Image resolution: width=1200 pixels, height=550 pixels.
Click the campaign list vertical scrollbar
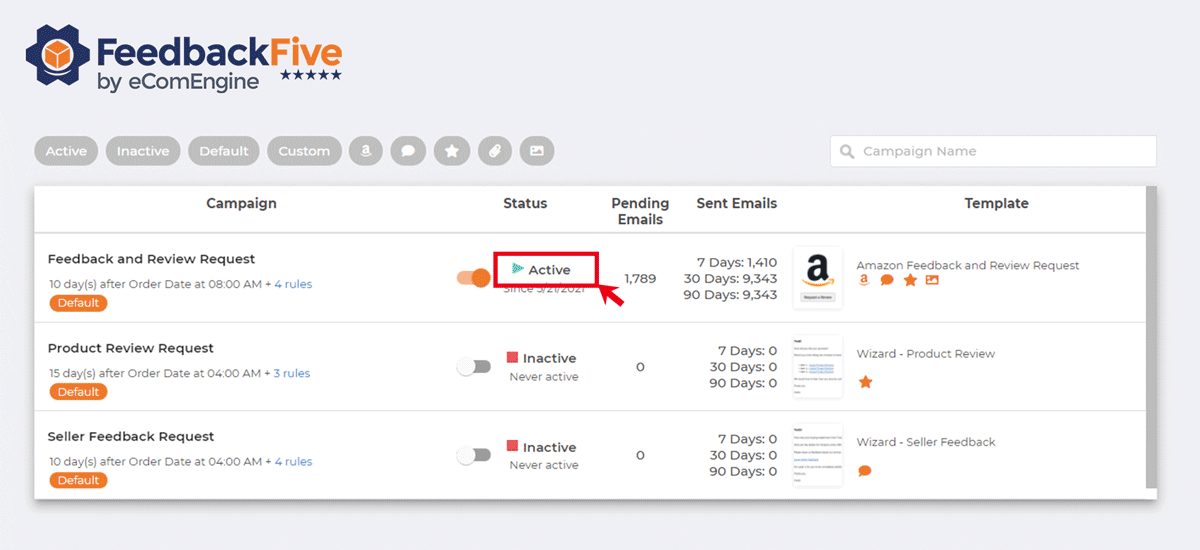coord(1151,340)
